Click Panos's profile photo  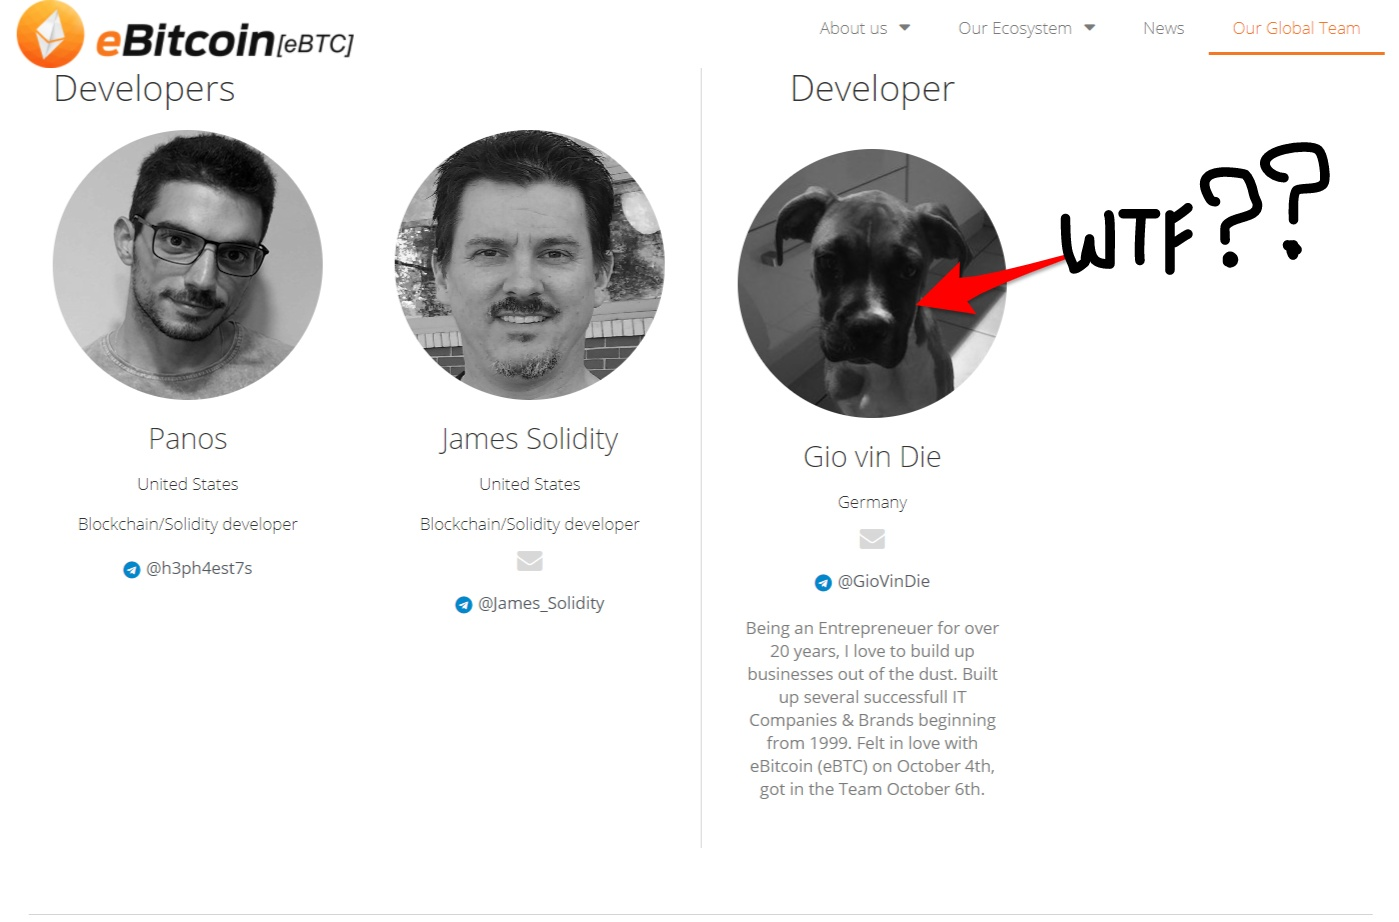[188, 265]
